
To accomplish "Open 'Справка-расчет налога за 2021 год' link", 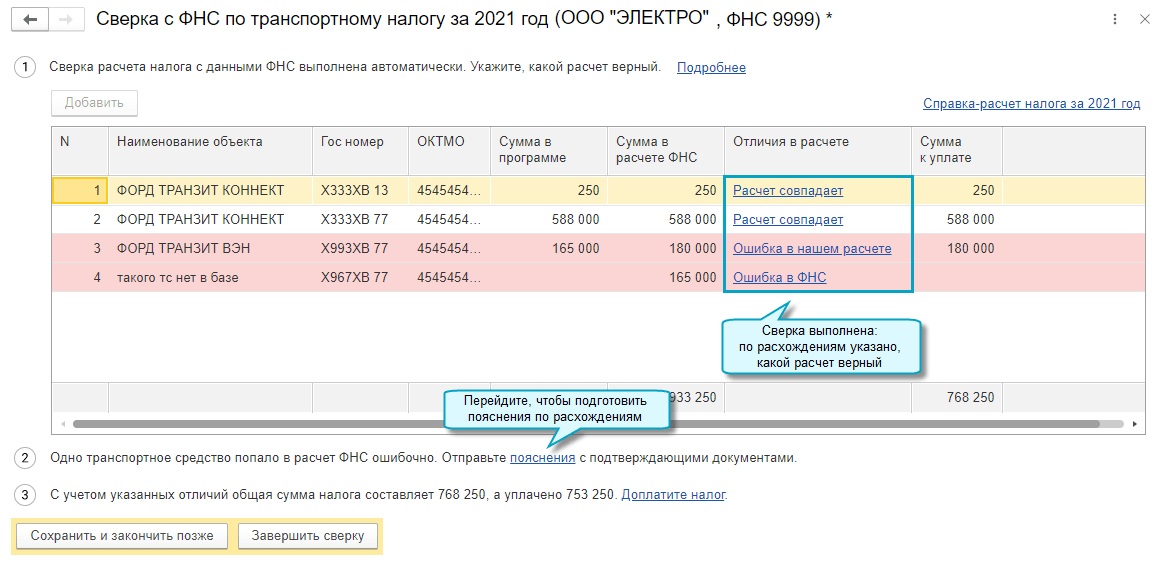I will pos(1031,103).
